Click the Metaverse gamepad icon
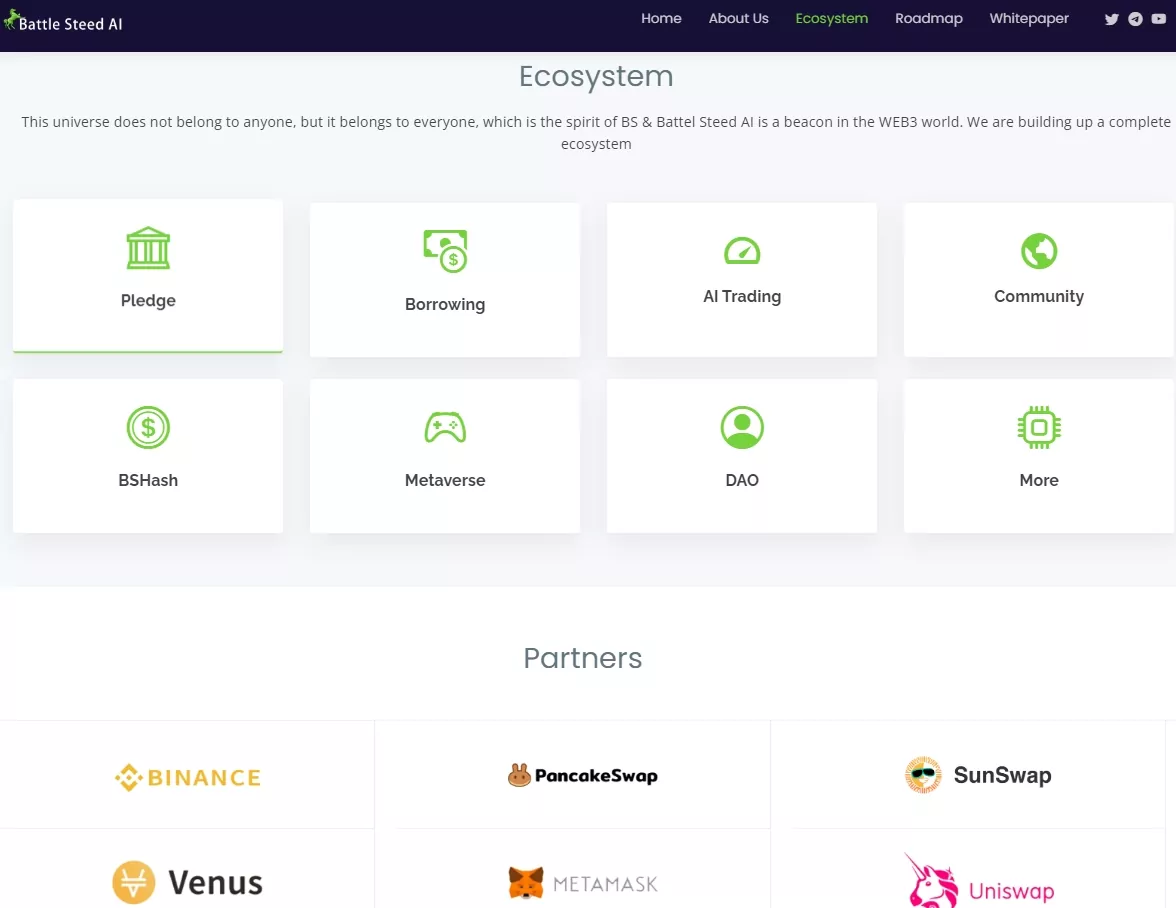Image resolution: width=1176 pixels, height=908 pixels. pos(446,427)
